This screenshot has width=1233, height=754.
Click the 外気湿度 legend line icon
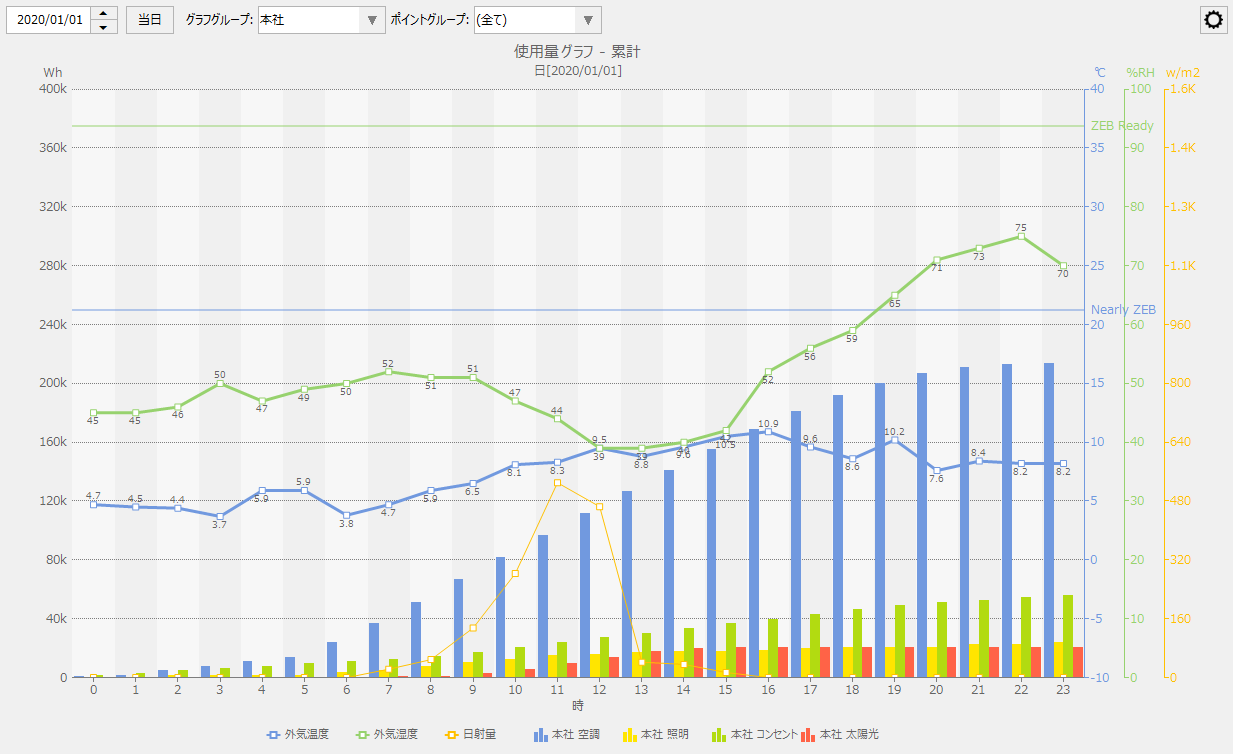click(x=360, y=735)
